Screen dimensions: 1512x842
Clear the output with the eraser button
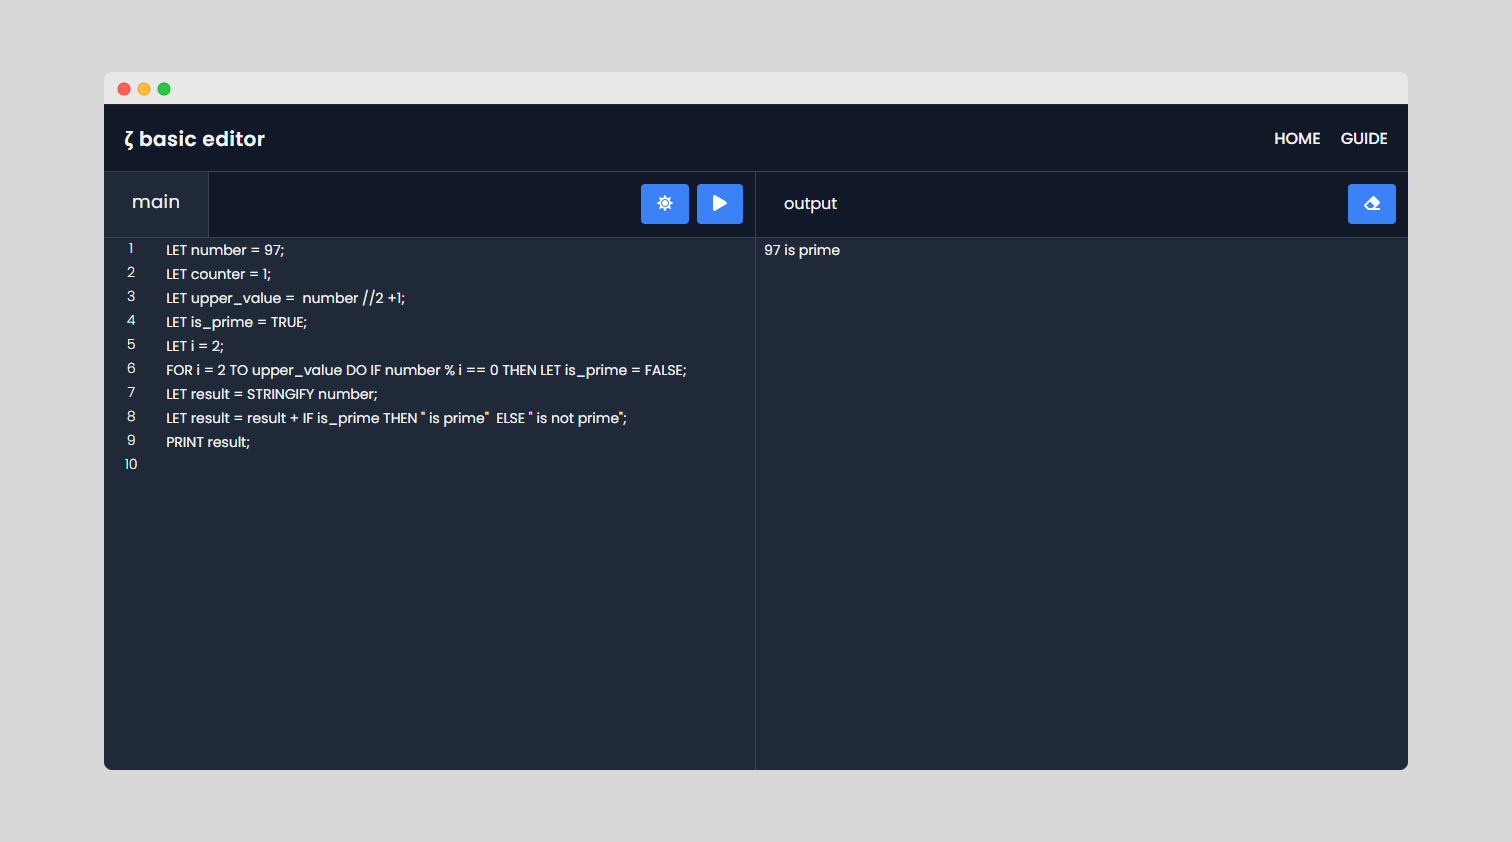pyautogui.click(x=1372, y=204)
